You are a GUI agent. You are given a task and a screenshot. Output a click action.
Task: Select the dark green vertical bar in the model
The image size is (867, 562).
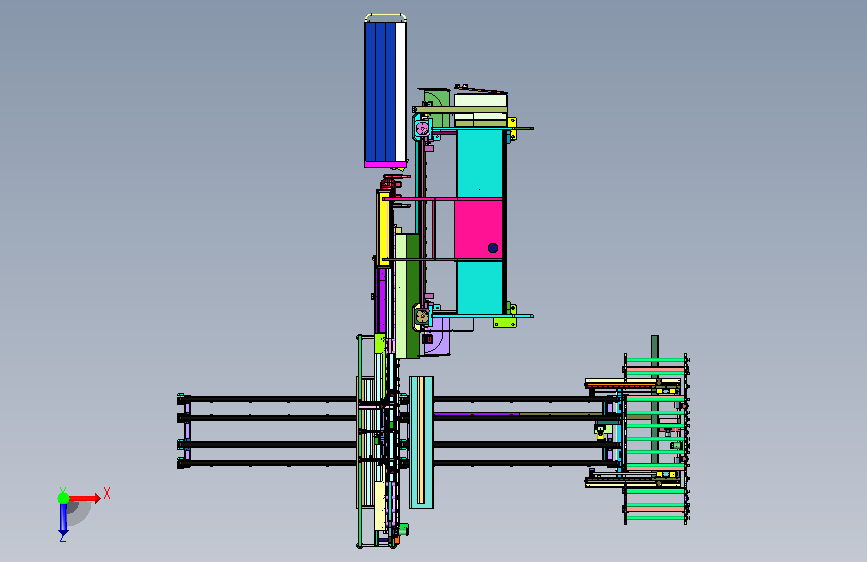[x=412, y=296]
